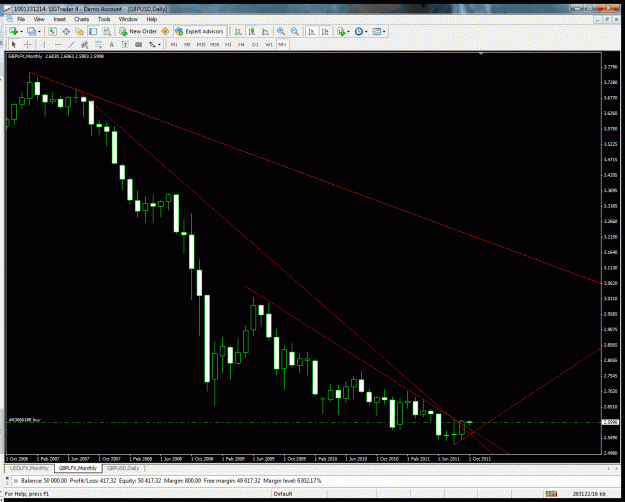
Task: Expand the Templates dropdown arrow
Action: (x=384, y=32)
